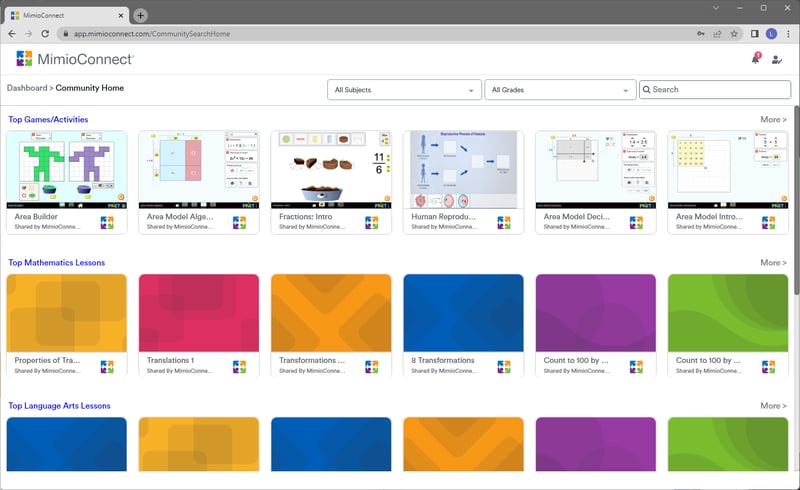Click Mimio icon on Area Model Deci... card
Viewport: 800px width, 490px height.
tap(636, 223)
